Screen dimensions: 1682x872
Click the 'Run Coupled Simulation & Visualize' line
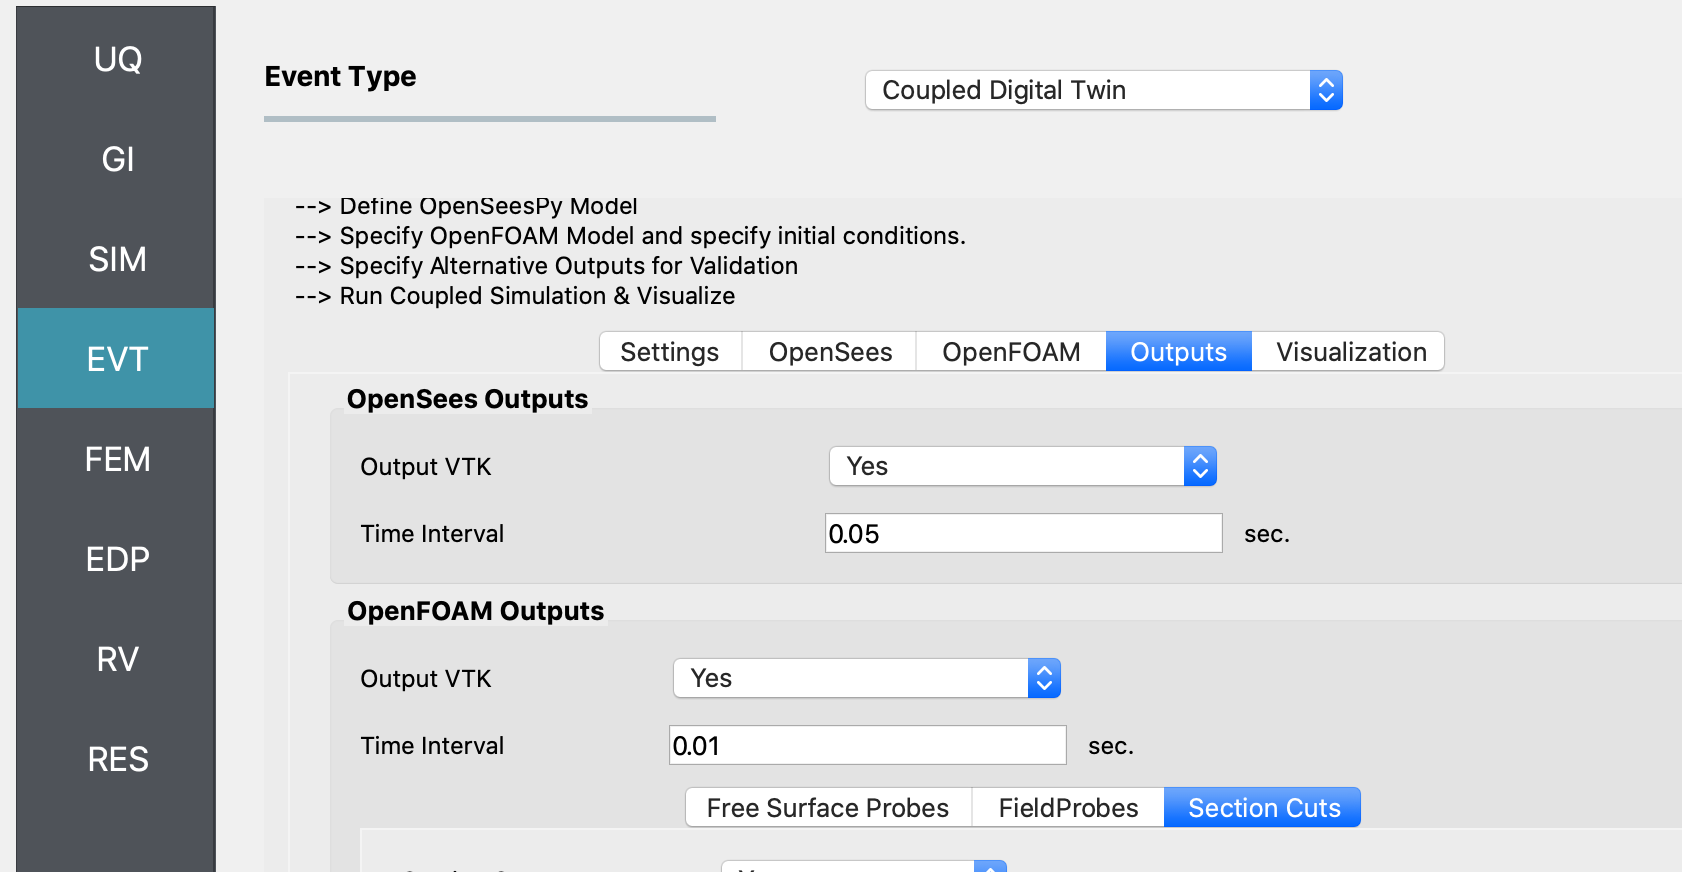tap(515, 296)
